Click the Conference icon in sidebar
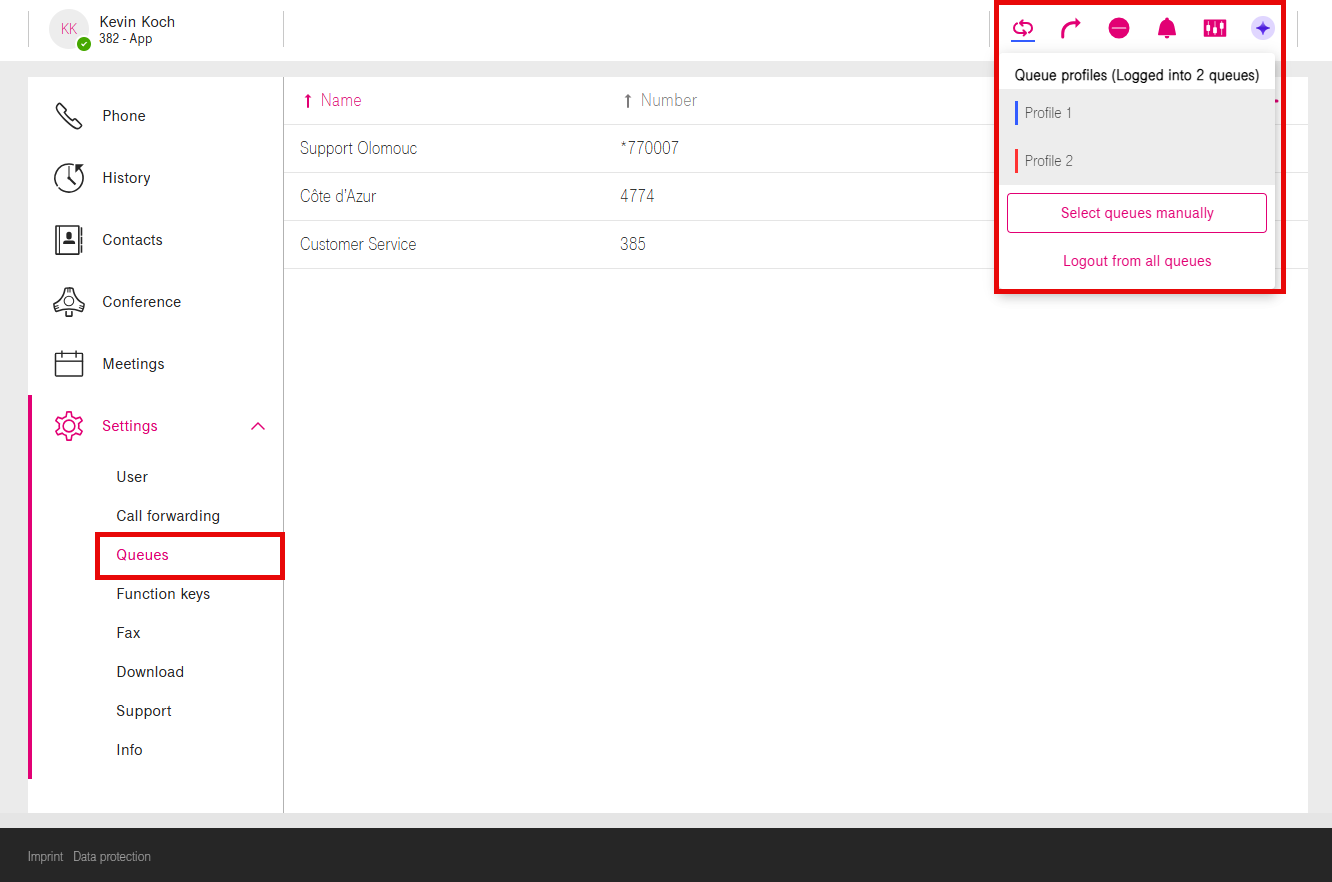 [69, 302]
